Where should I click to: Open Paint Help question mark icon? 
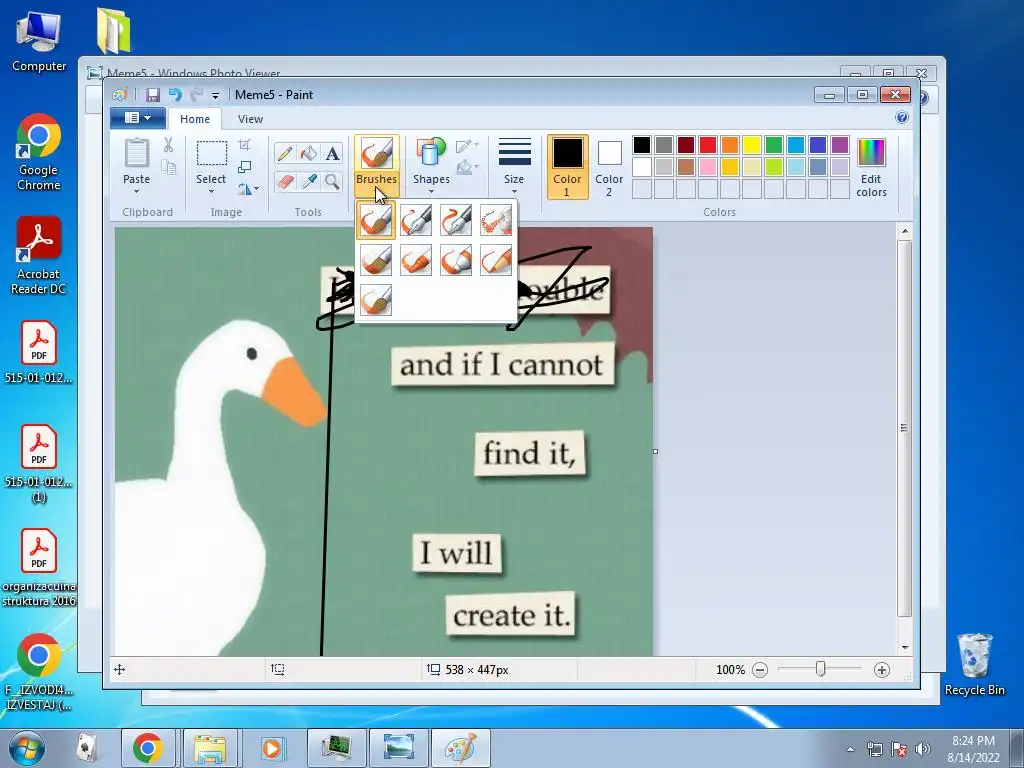point(902,118)
